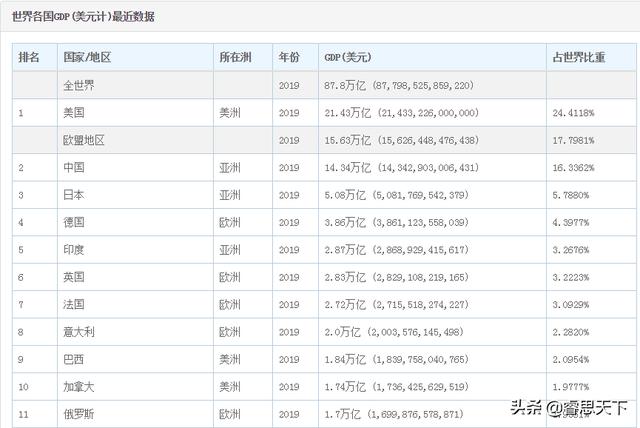Select the 法国 country entry
The width and height of the screenshot is (640, 428).
coord(73,303)
